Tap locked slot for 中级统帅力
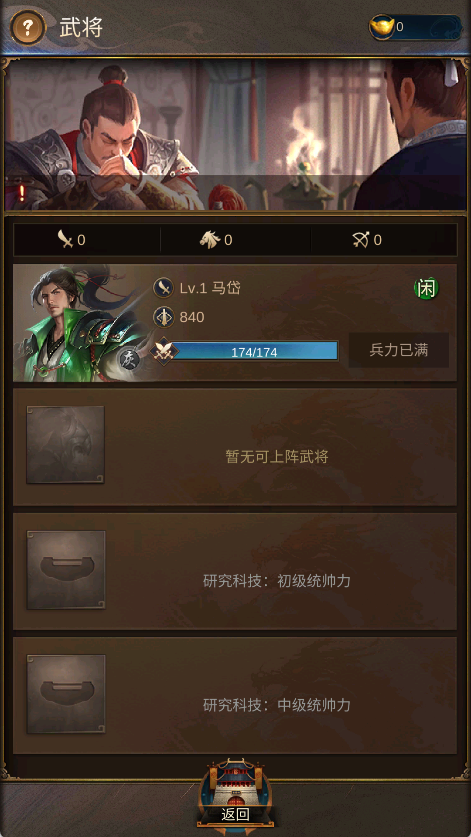This screenshot has height=837, width=471. coord(66,694)
